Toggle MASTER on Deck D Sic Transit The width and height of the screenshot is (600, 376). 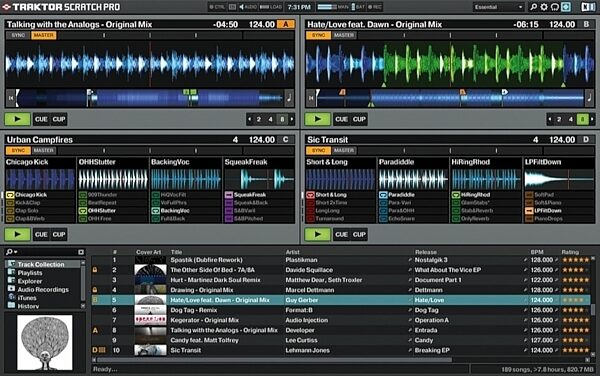(344, 150)
